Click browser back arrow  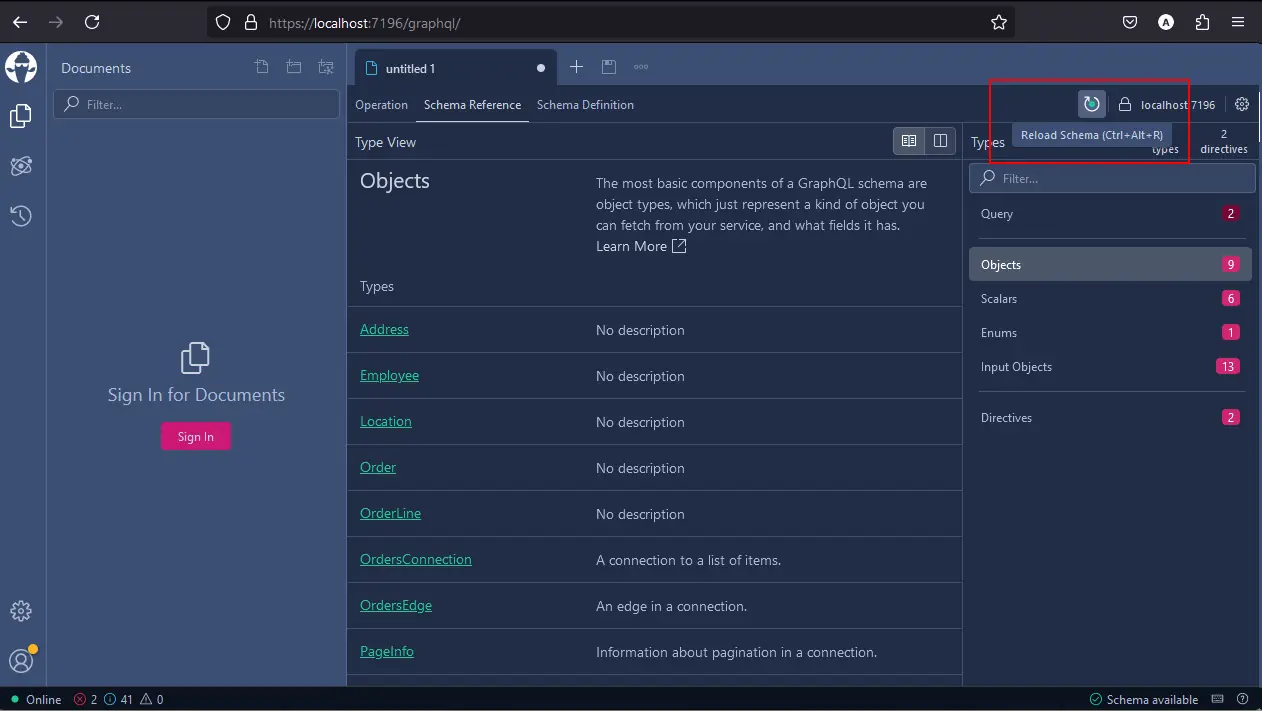tap(20, 22)
